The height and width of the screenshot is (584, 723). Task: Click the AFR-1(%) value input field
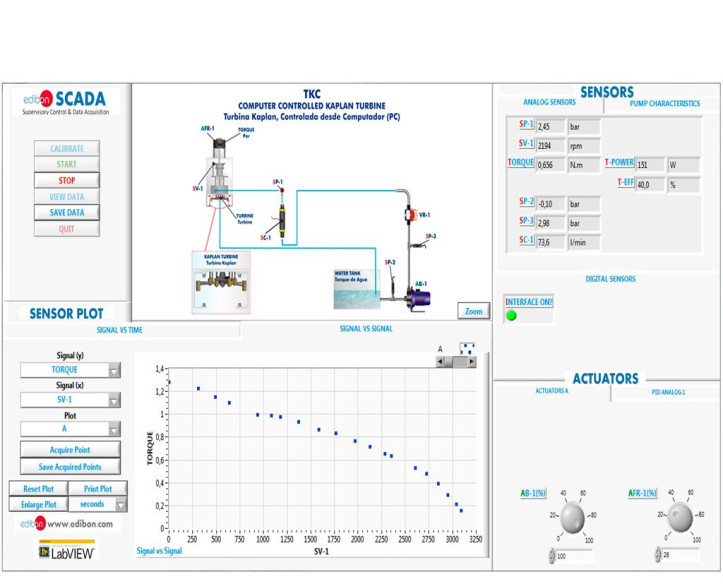tap(678, 556)
